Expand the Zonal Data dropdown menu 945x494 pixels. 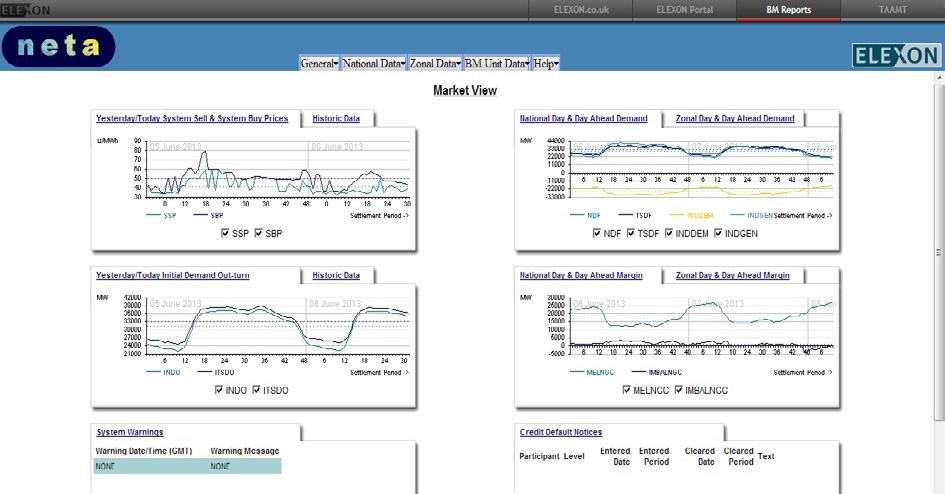pos(435,63)
